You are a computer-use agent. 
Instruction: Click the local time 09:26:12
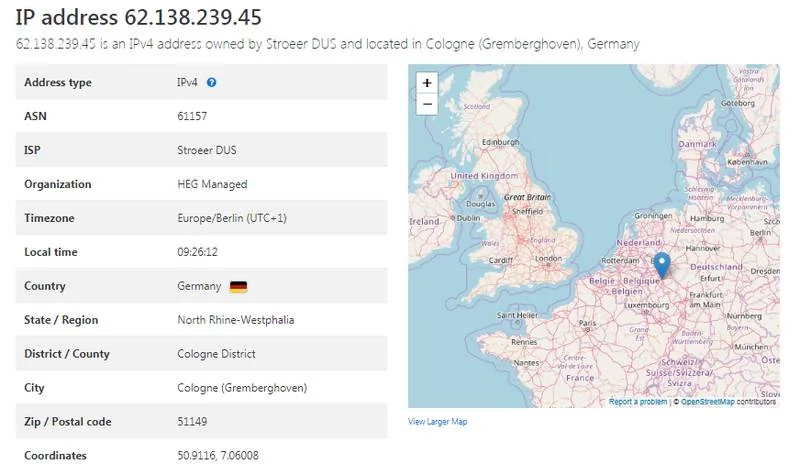[x=197, y=252]
